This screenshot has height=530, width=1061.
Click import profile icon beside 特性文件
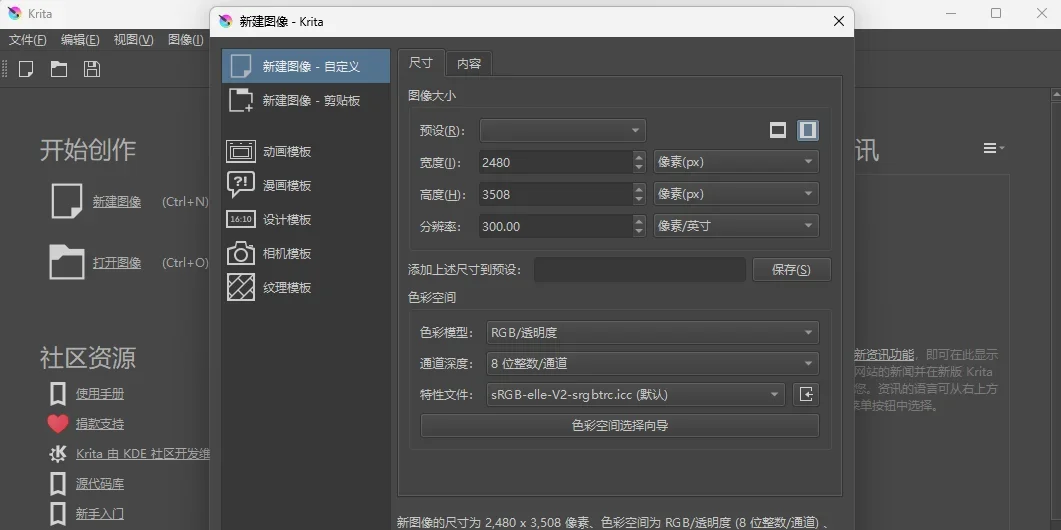[806, 394]
